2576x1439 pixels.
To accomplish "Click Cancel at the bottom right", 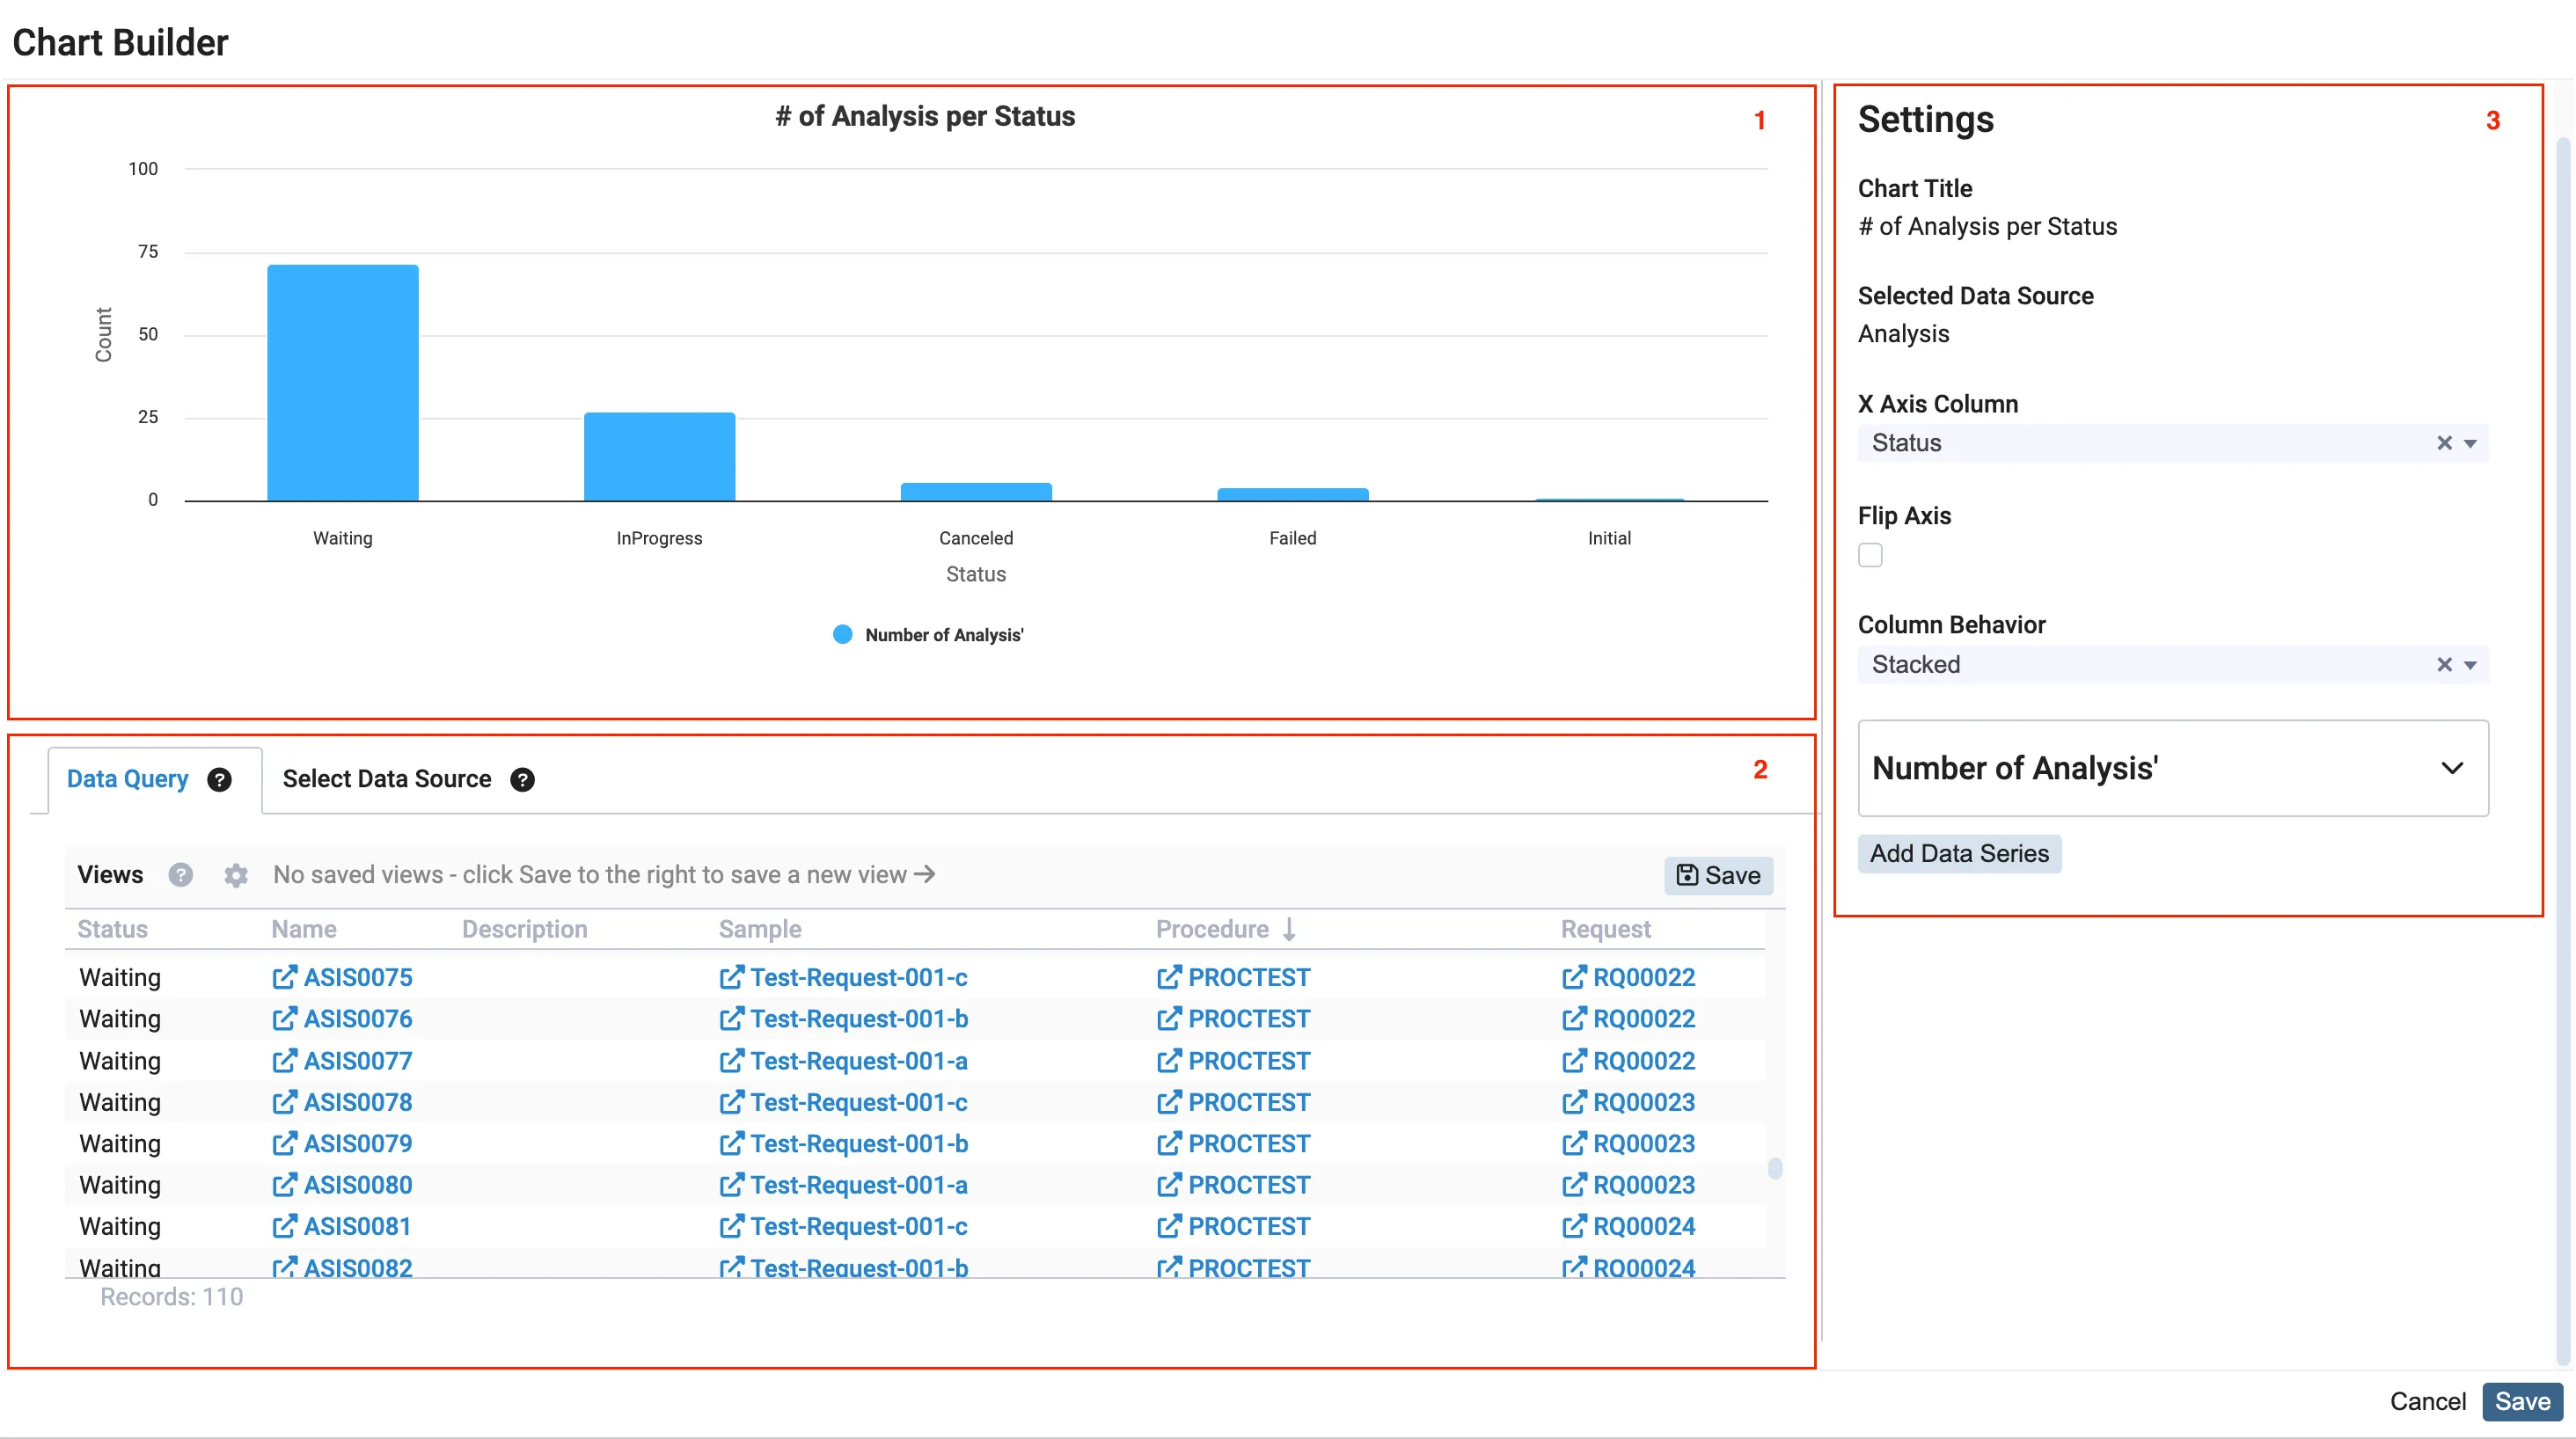I will point(2427,1401).
